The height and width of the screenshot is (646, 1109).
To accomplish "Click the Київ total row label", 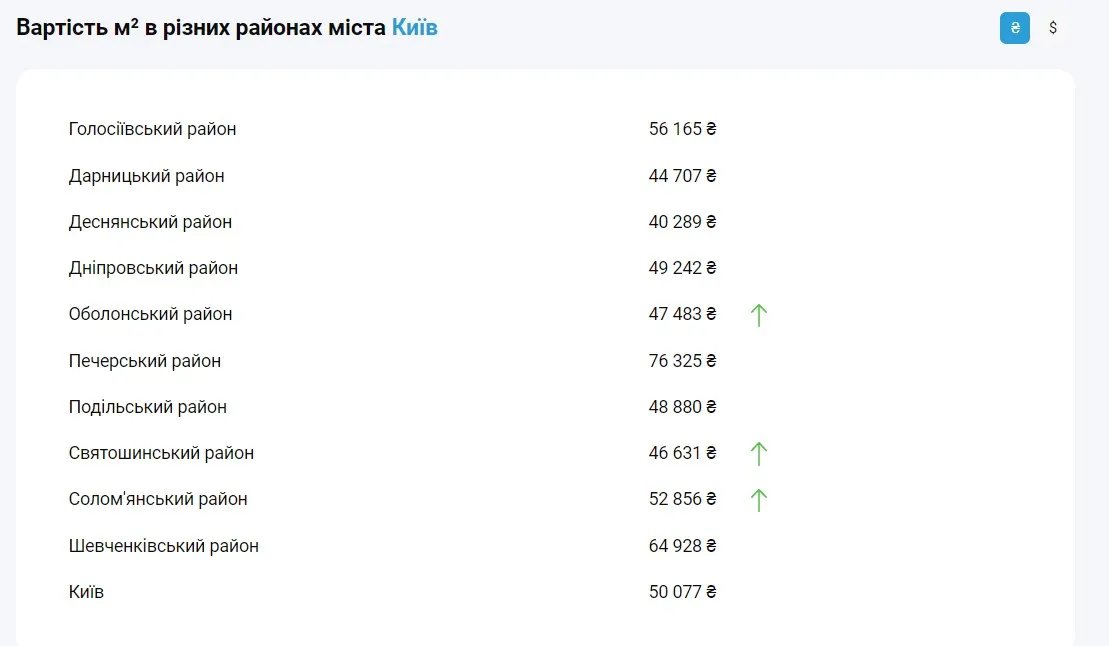I will (86, 592).
